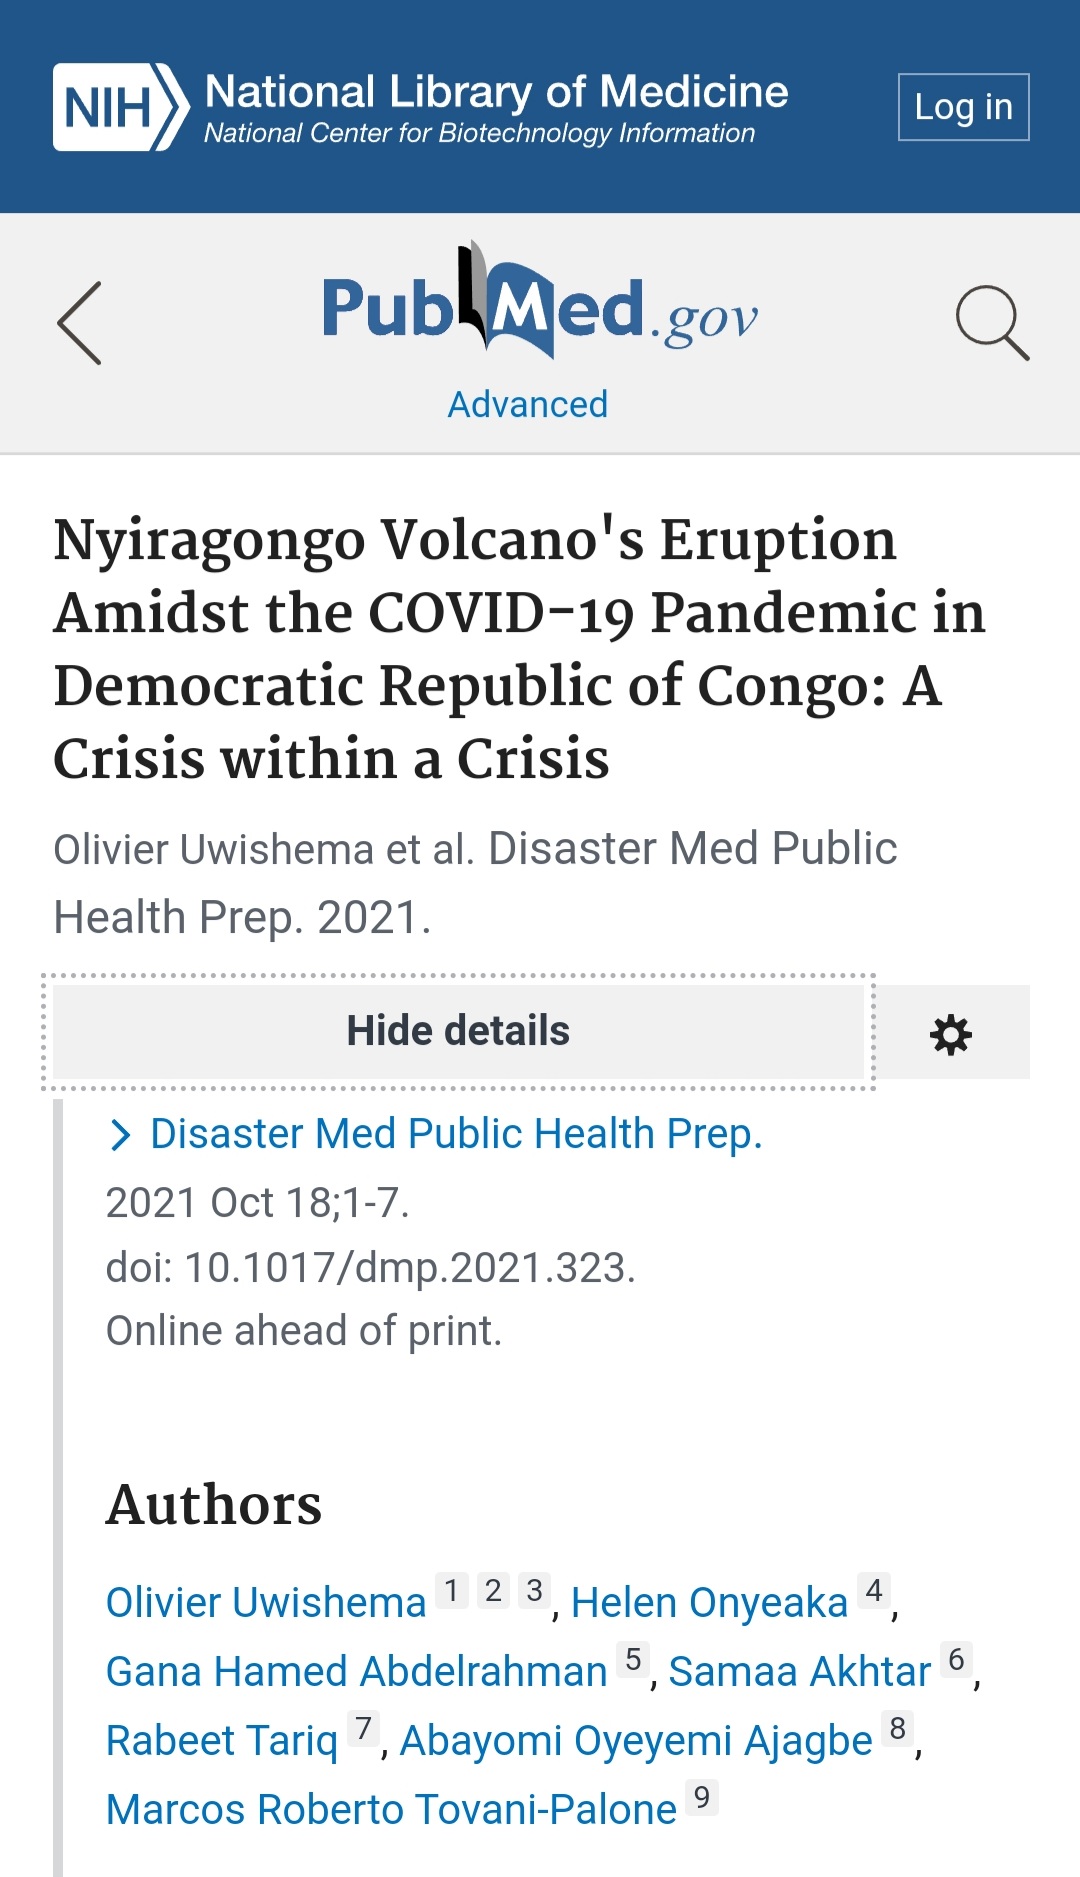
Task: Select affiliation superscript 4
Action: coord(874,1590)
